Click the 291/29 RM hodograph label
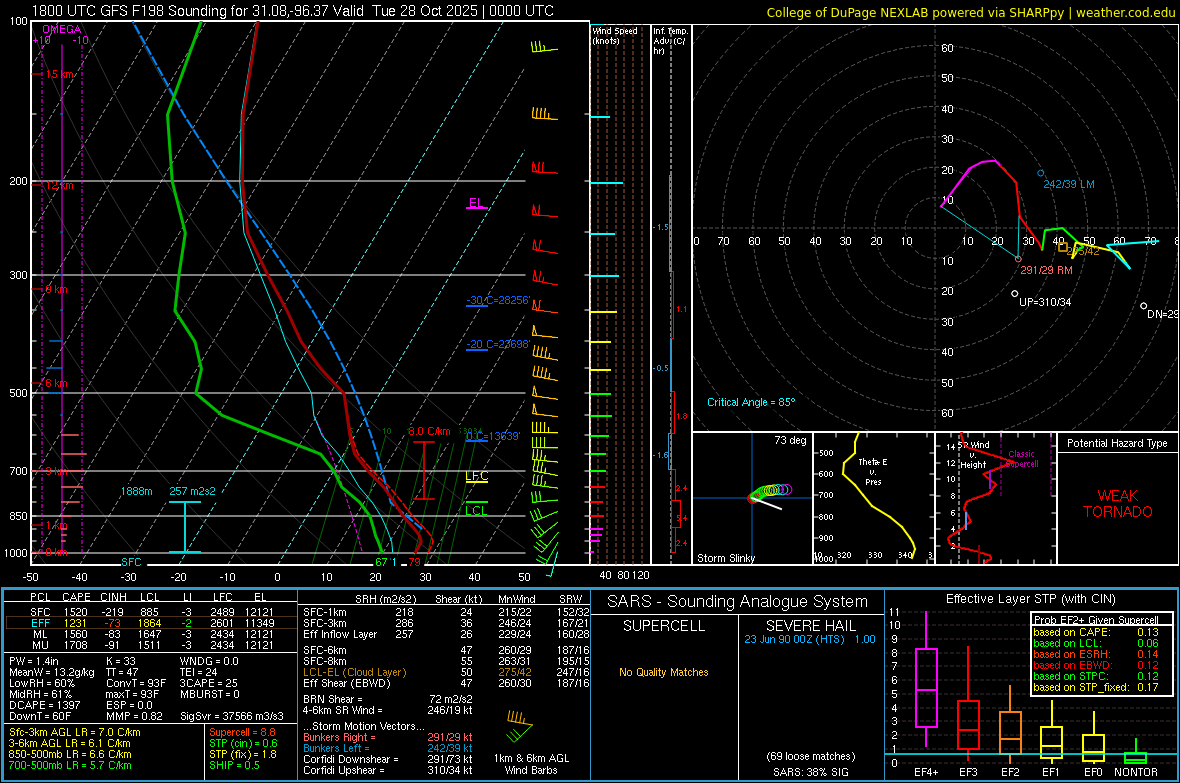The width and height of the screenshot is (1180, 783). coord(1046,270)
